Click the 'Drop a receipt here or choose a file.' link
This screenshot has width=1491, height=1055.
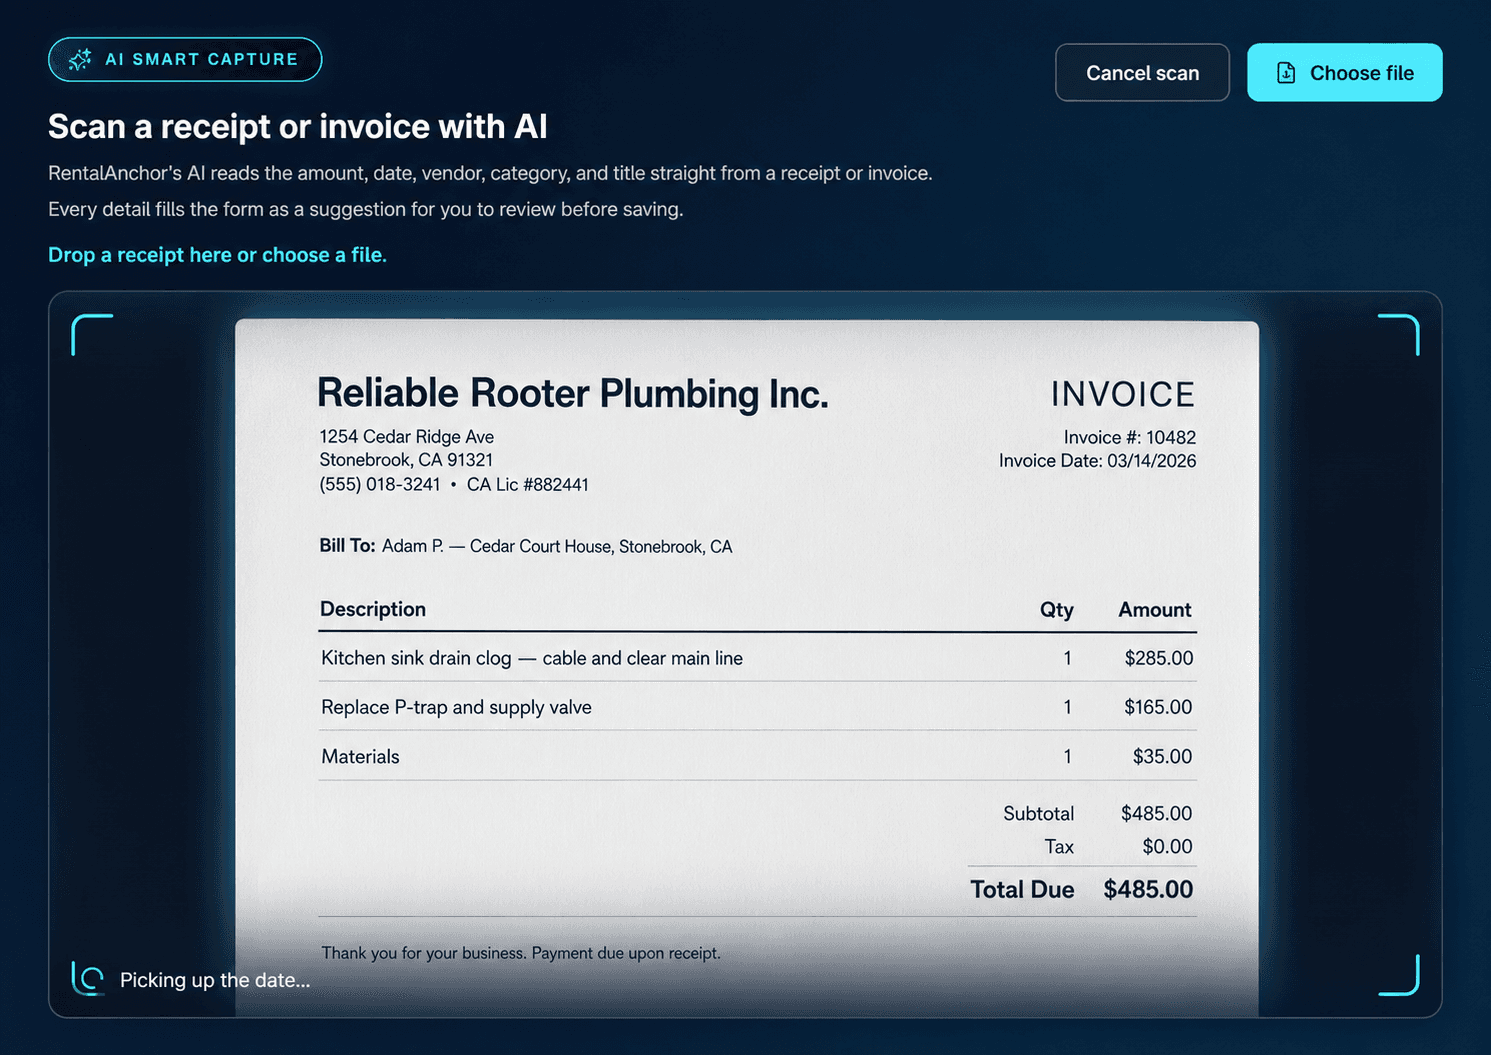click(x=217, y=255)
